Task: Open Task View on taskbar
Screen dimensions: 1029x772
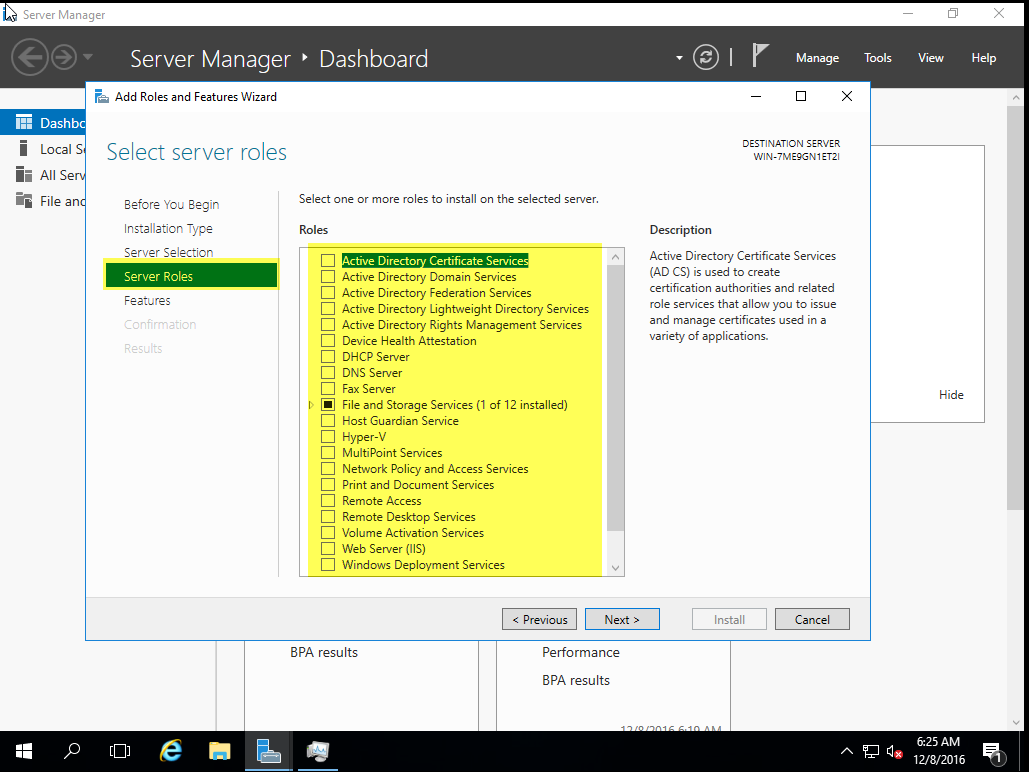Action: point(120,751)
